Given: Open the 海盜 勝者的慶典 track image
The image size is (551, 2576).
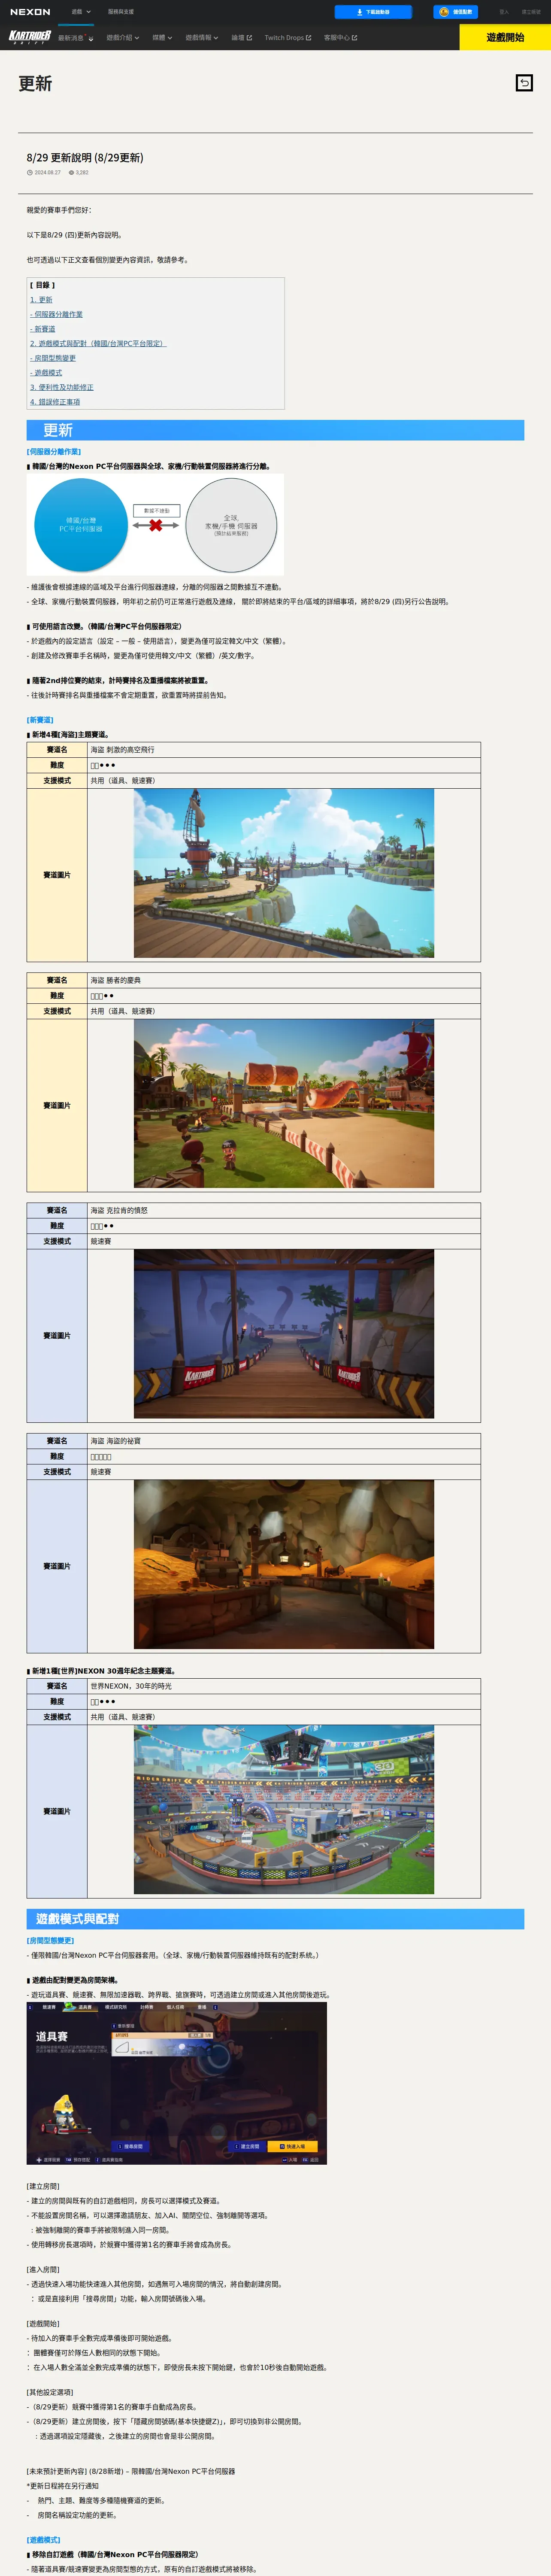Looking at the screenshot, I should [284, 1104].
